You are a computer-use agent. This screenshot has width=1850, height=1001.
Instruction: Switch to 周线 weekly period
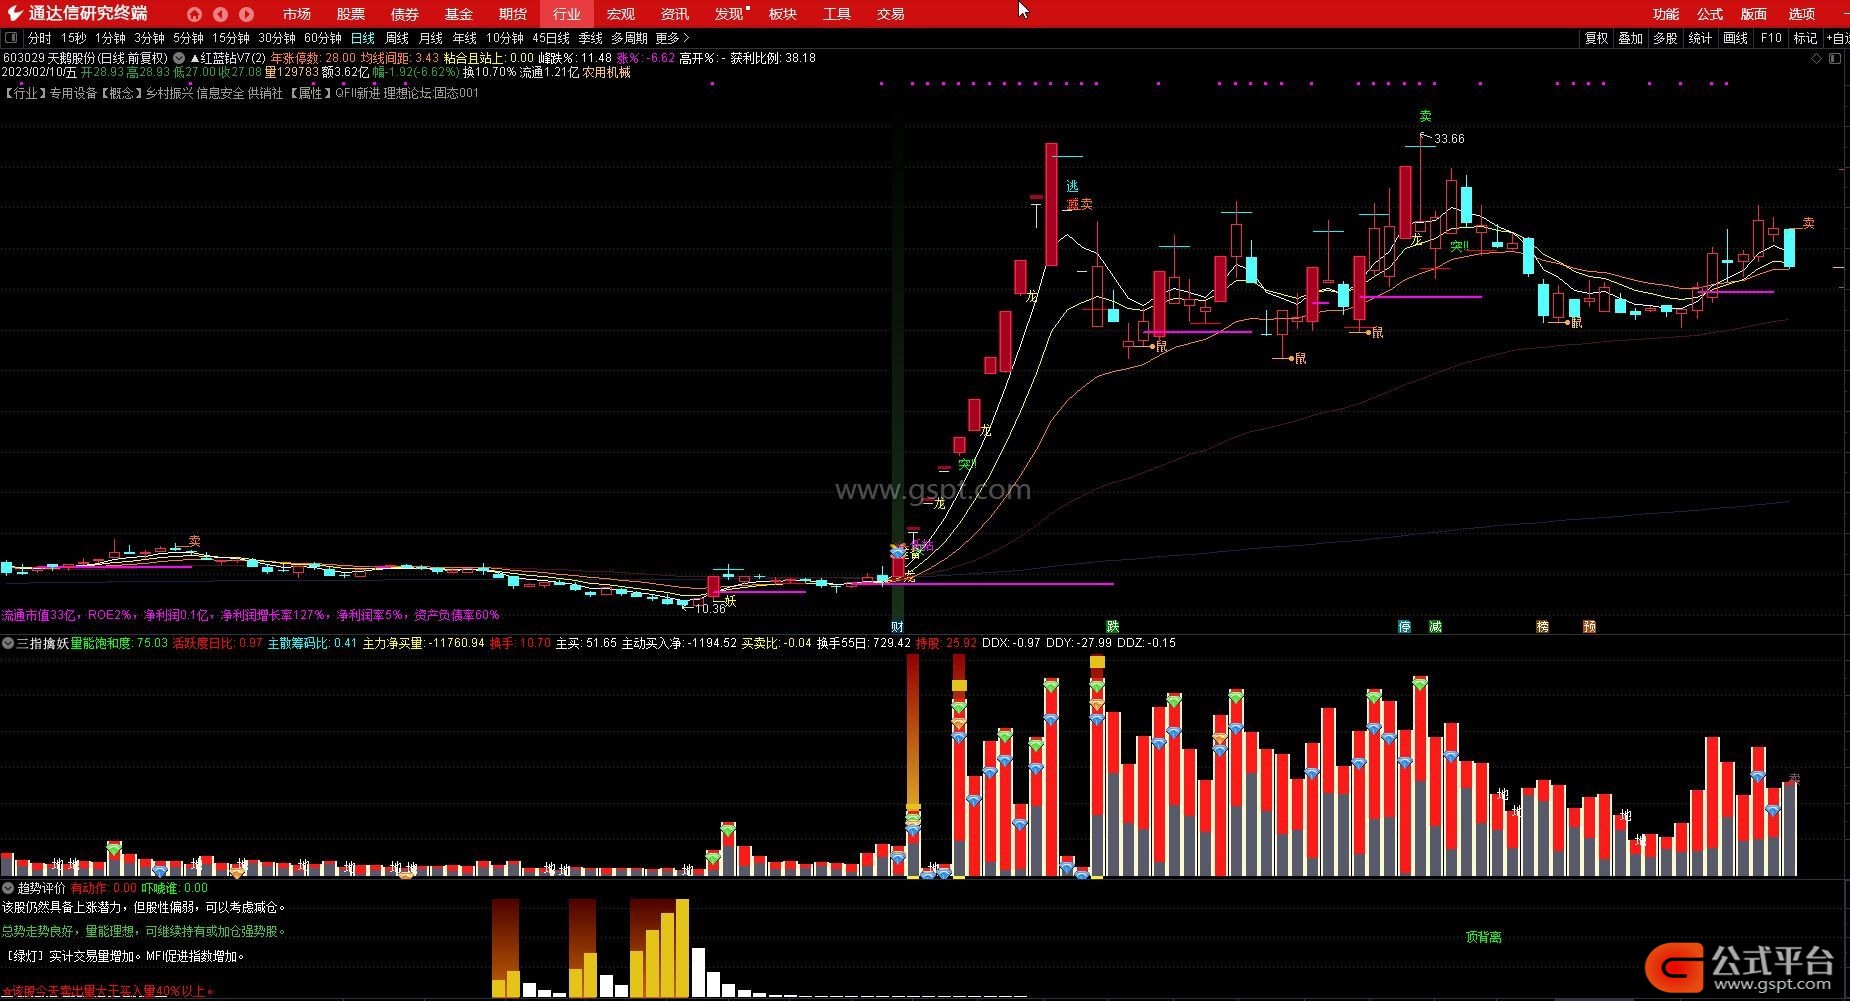pyautogui.click(x=397, y=38)
